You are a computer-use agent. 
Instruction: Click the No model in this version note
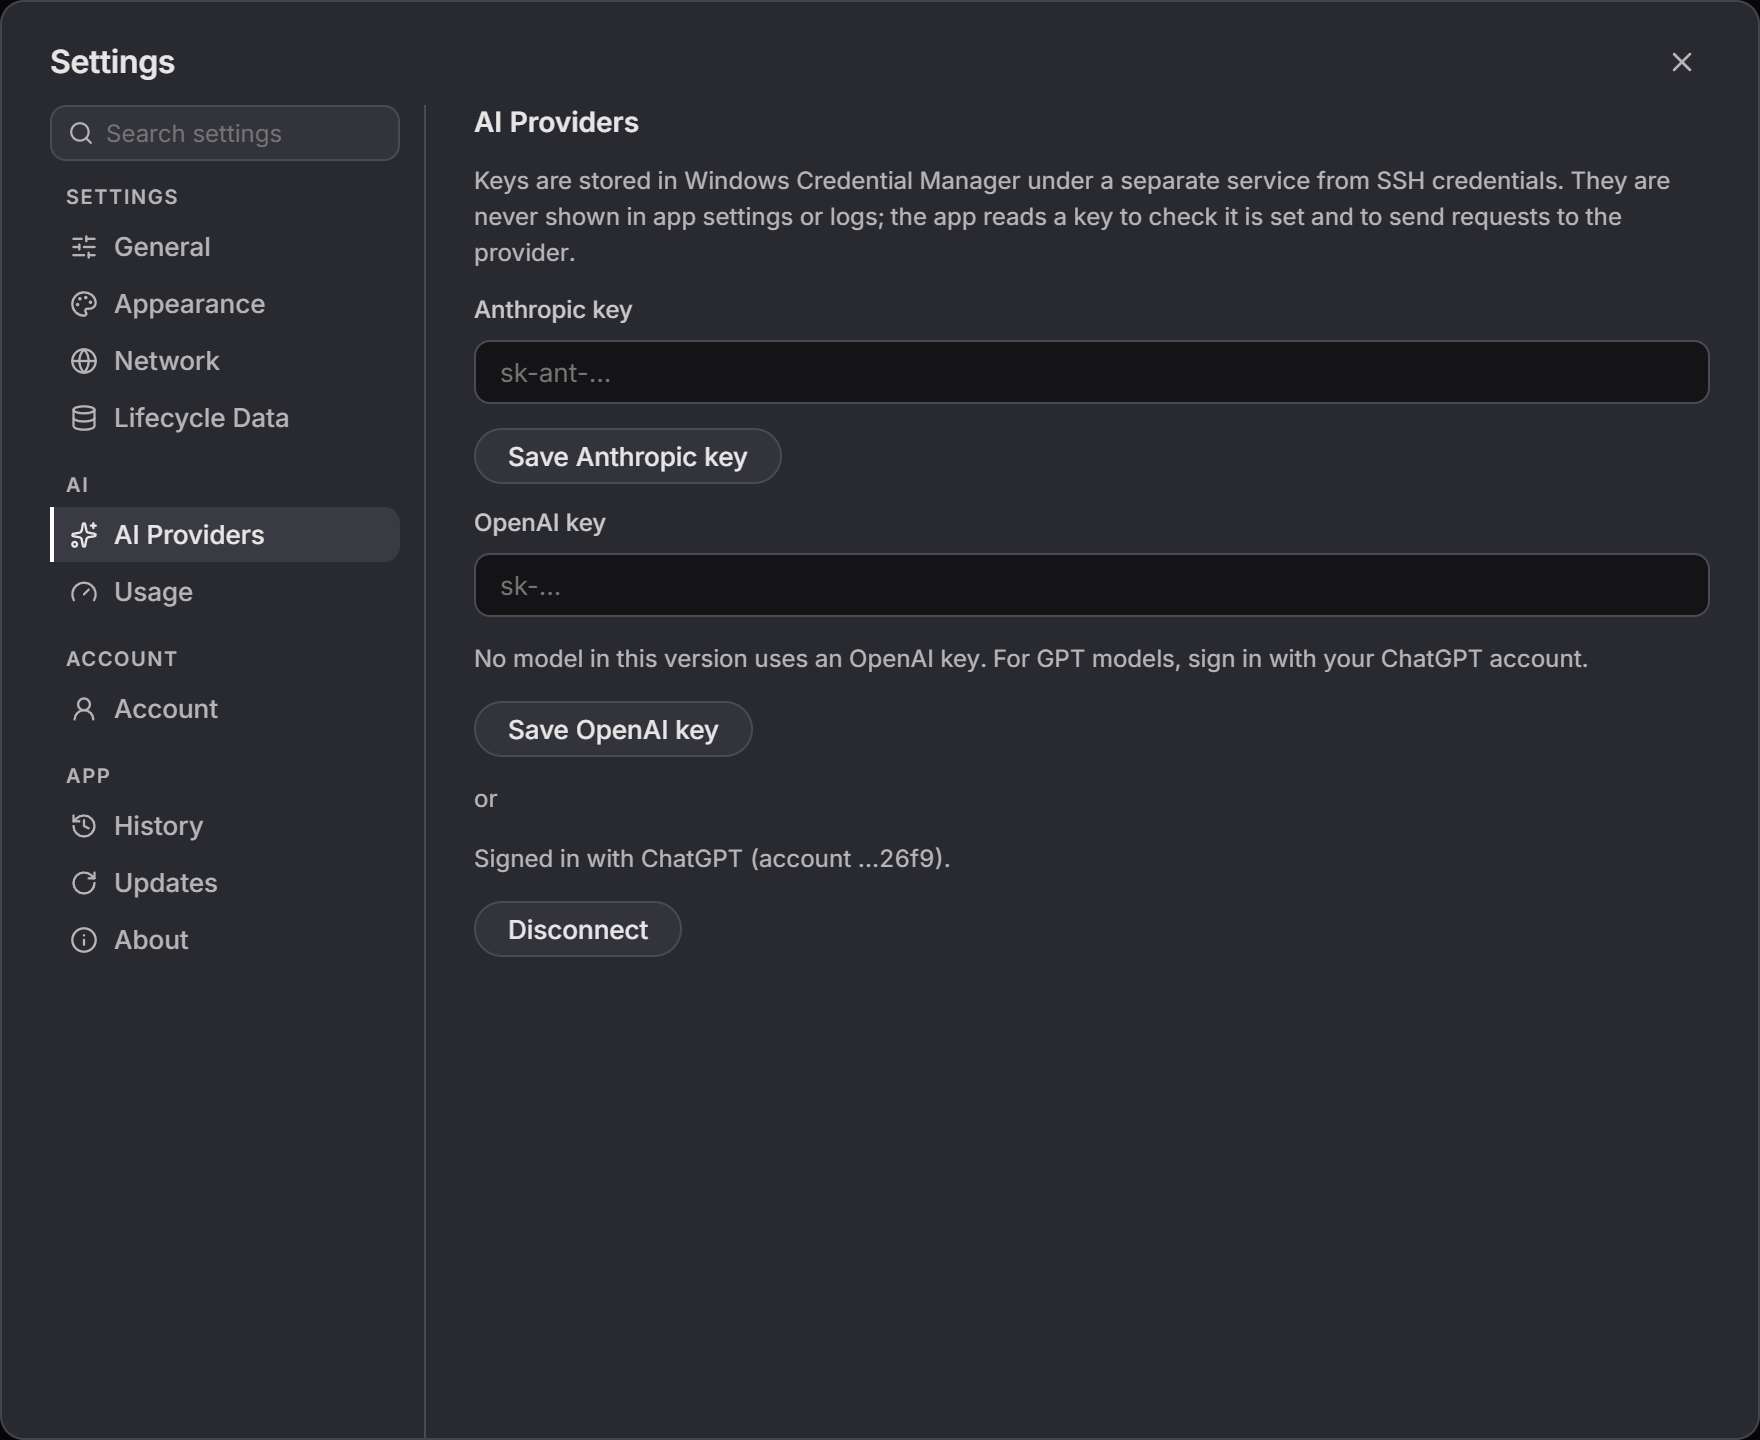point(1031,659)
